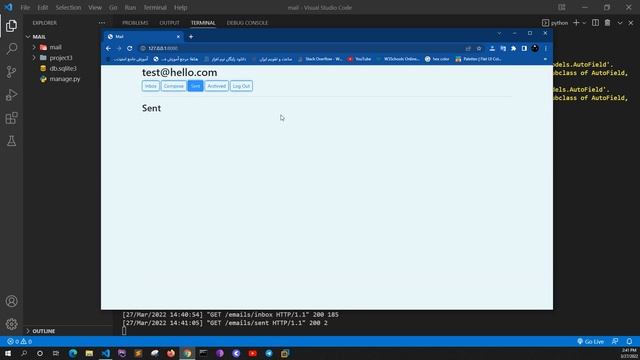Switch to the DEBUG CONSOLE tab

(247, 23)
